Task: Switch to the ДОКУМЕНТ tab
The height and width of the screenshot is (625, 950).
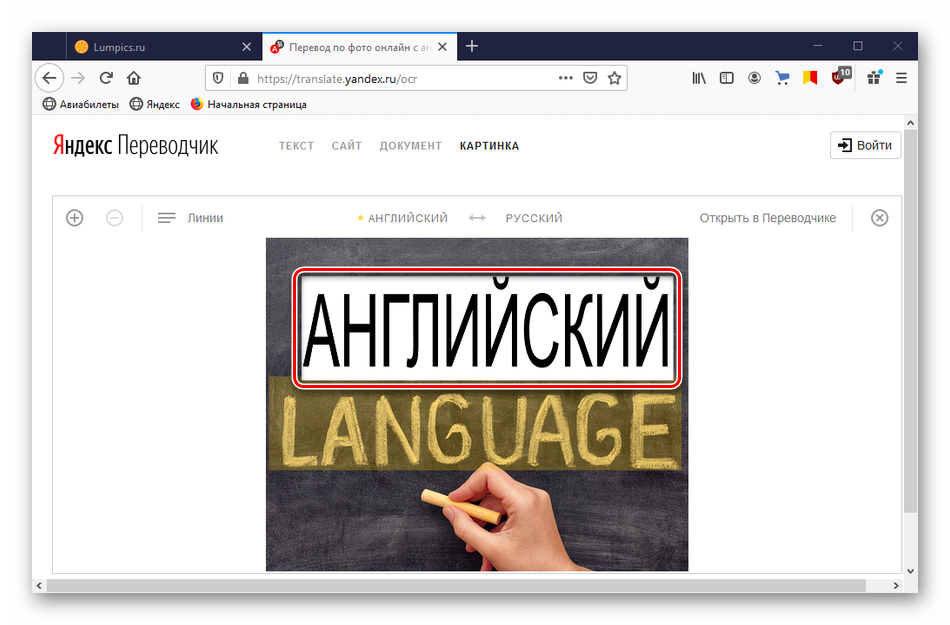Action: click(410, 146)
